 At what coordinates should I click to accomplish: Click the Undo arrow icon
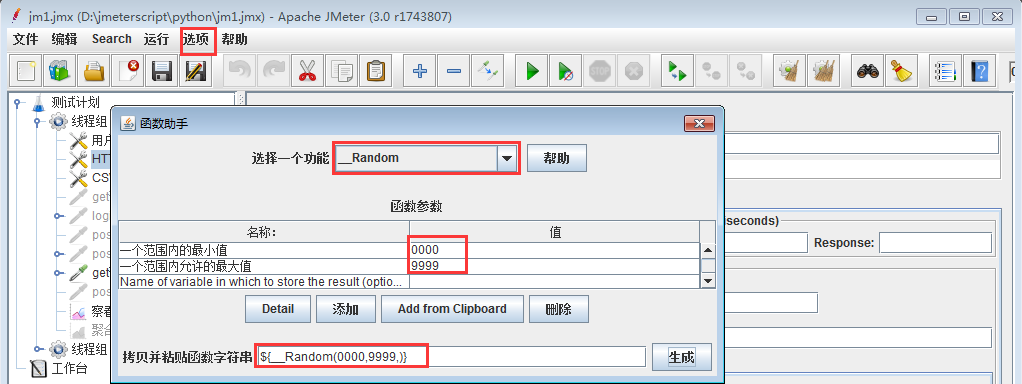(239, 70)
